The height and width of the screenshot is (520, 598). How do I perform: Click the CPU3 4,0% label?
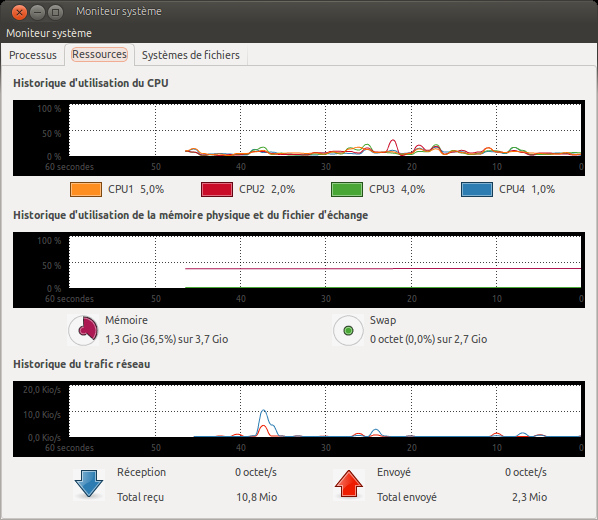pyautogui.click(x=397, y=189)
